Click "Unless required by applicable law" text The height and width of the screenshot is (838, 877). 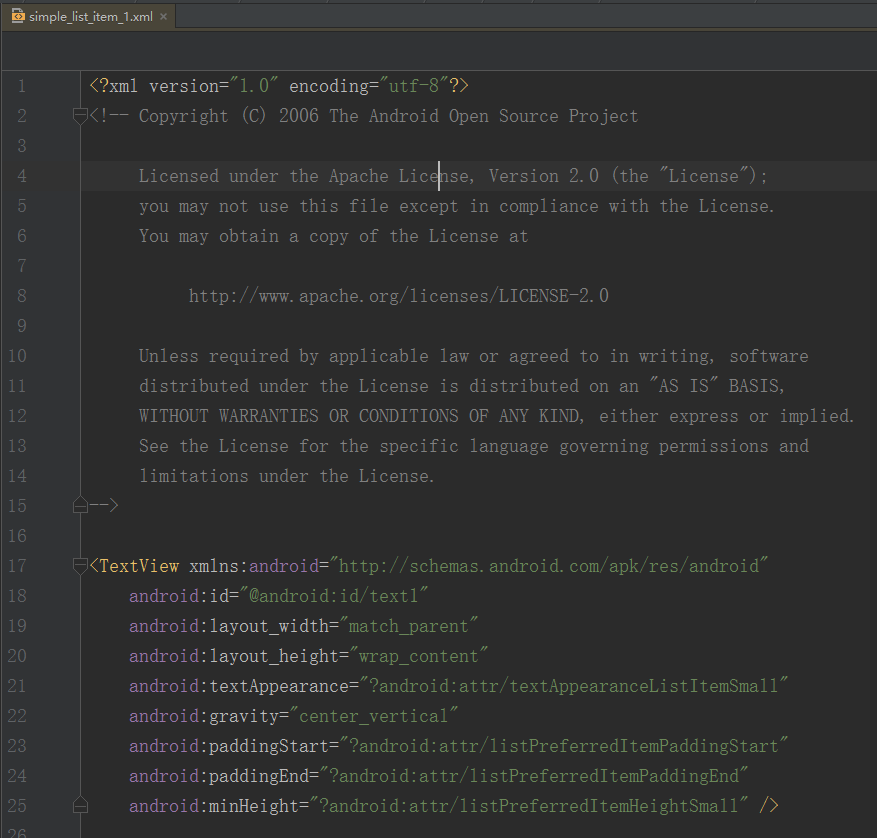click(304, 356)
